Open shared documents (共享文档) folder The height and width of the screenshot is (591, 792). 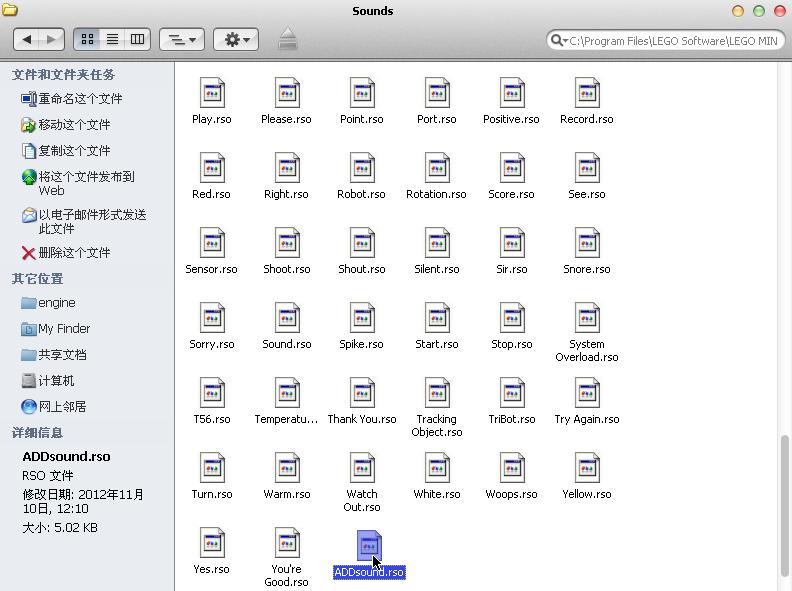tap(54, 355)
